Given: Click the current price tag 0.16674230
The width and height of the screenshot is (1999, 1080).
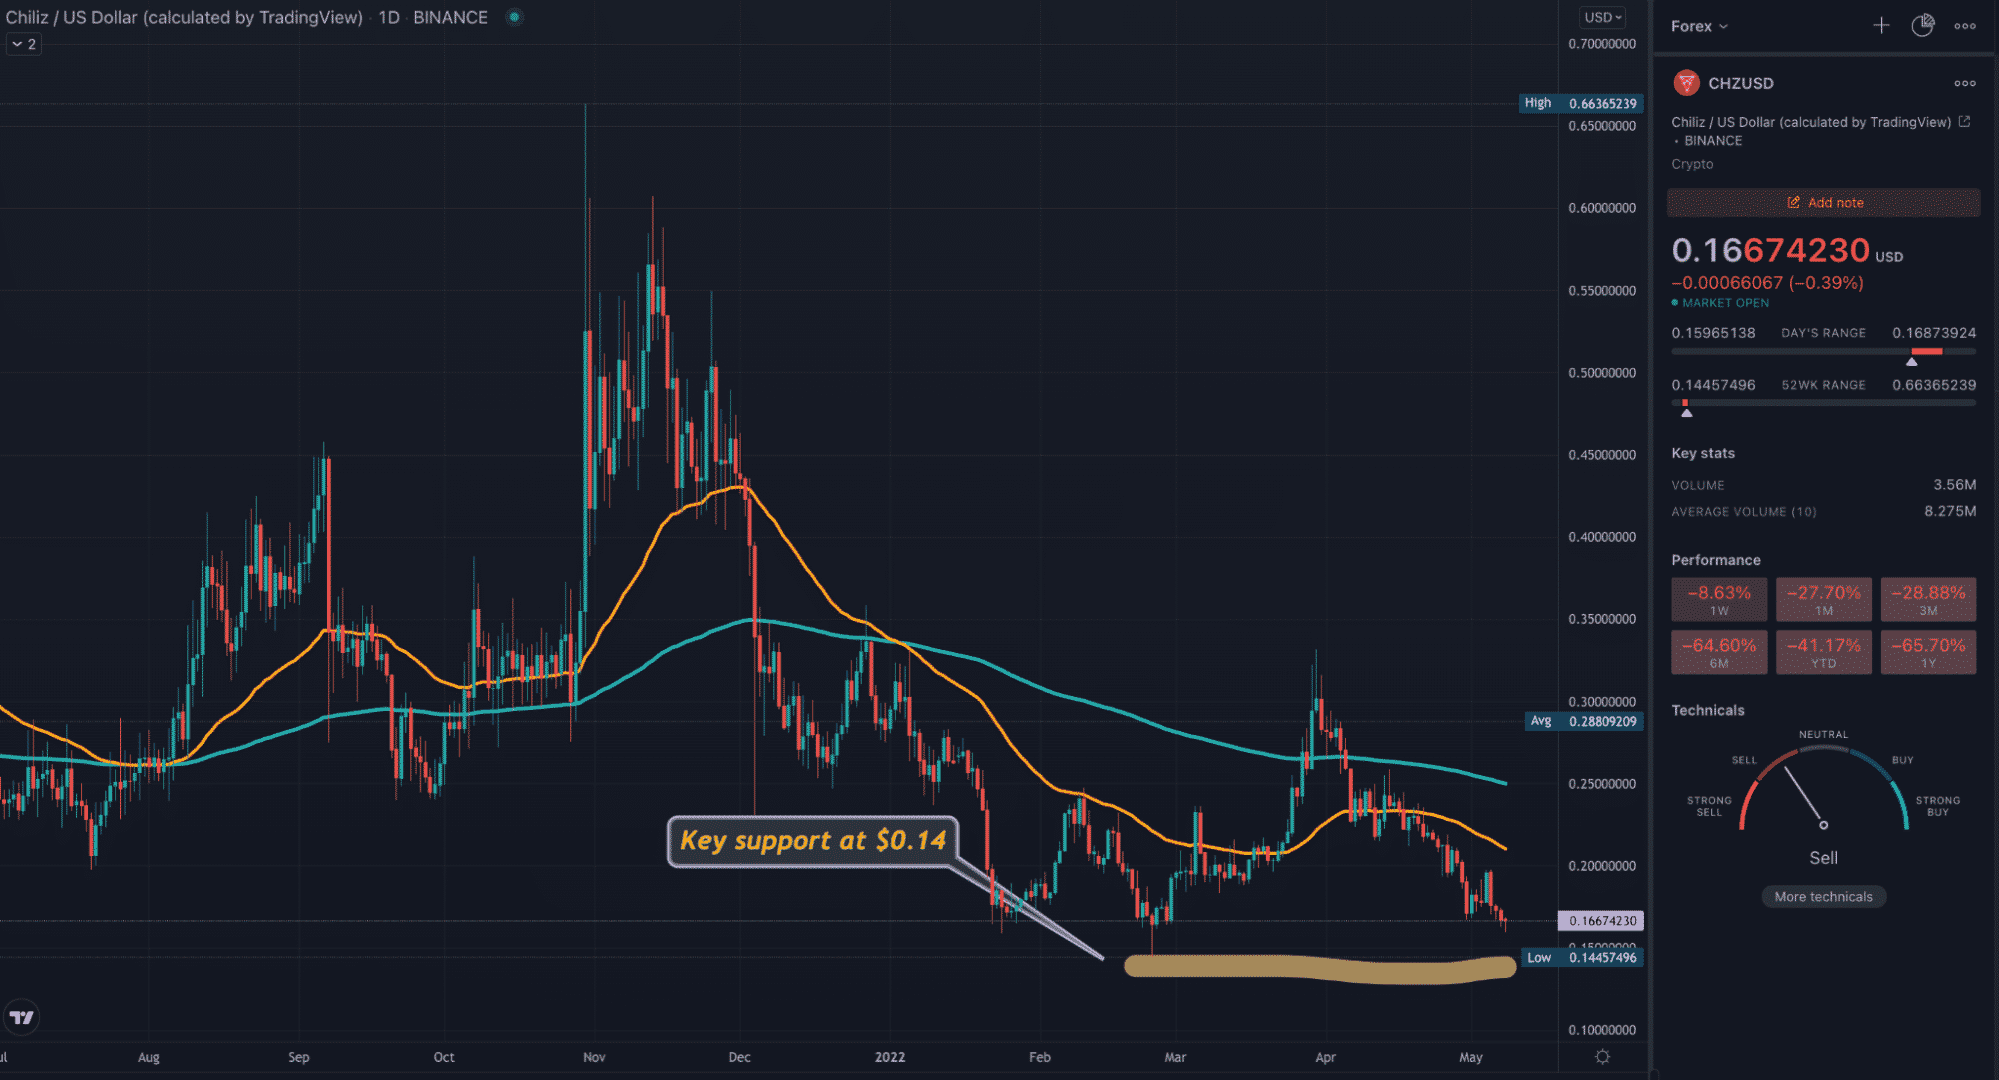Looking at the screenshot, I should coord(1601,920).
